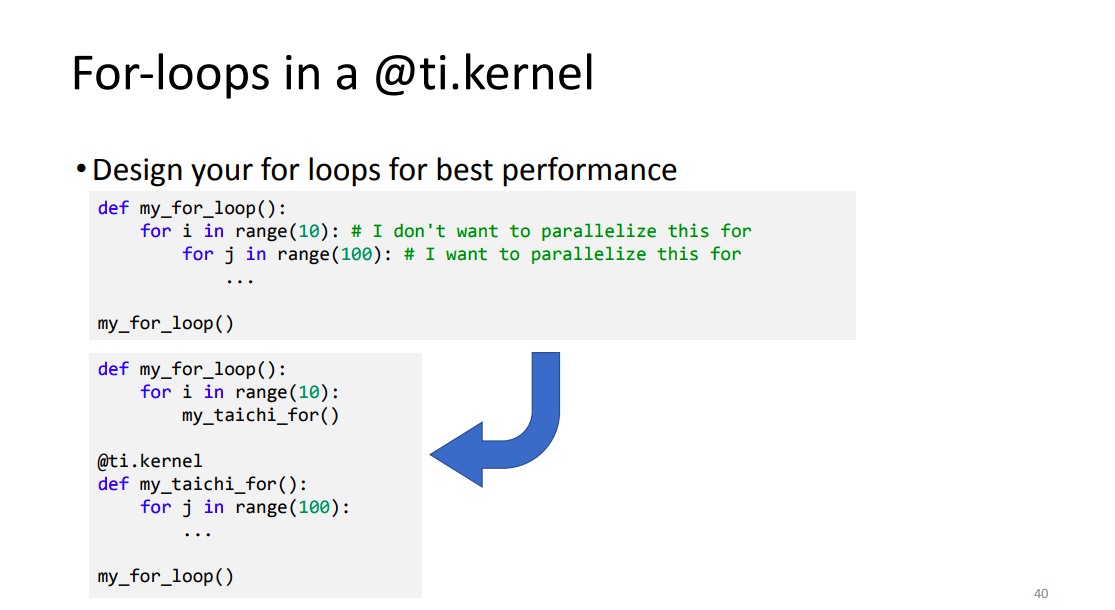The width and height of the screenshot is (1115, 610).
Task: Click 'my_for_loop()' call in top code block
Action: point(166,323)
